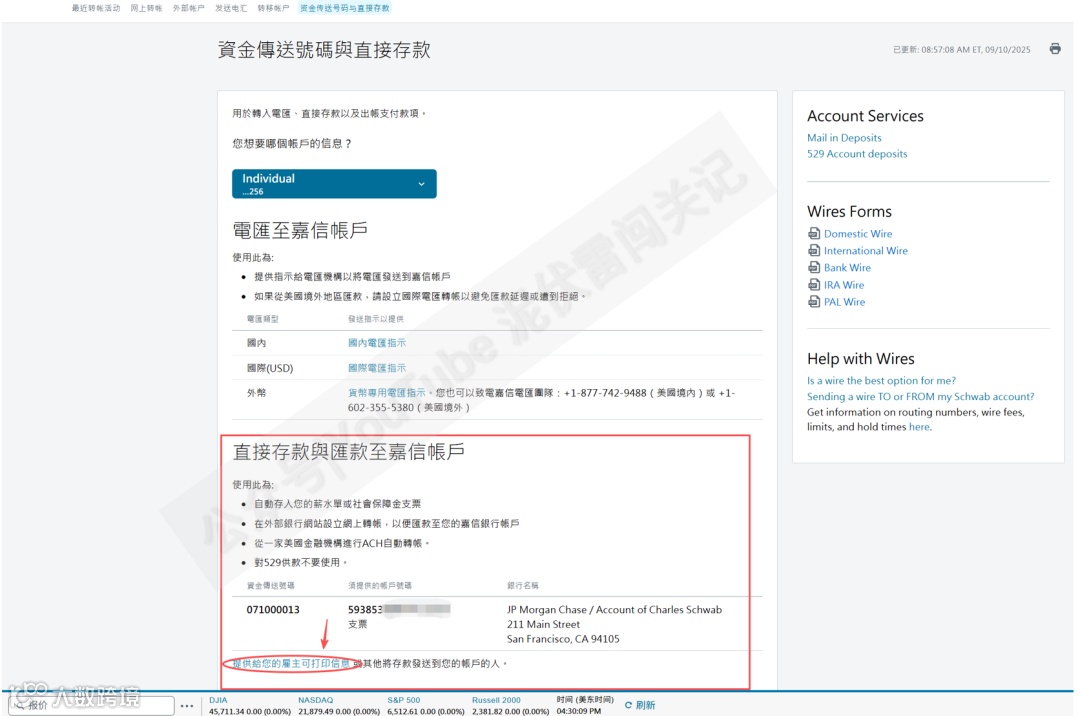1080x716 pixels.
Task: Open 'Is a wire the best option for me?'
Action: click(881, 381)
